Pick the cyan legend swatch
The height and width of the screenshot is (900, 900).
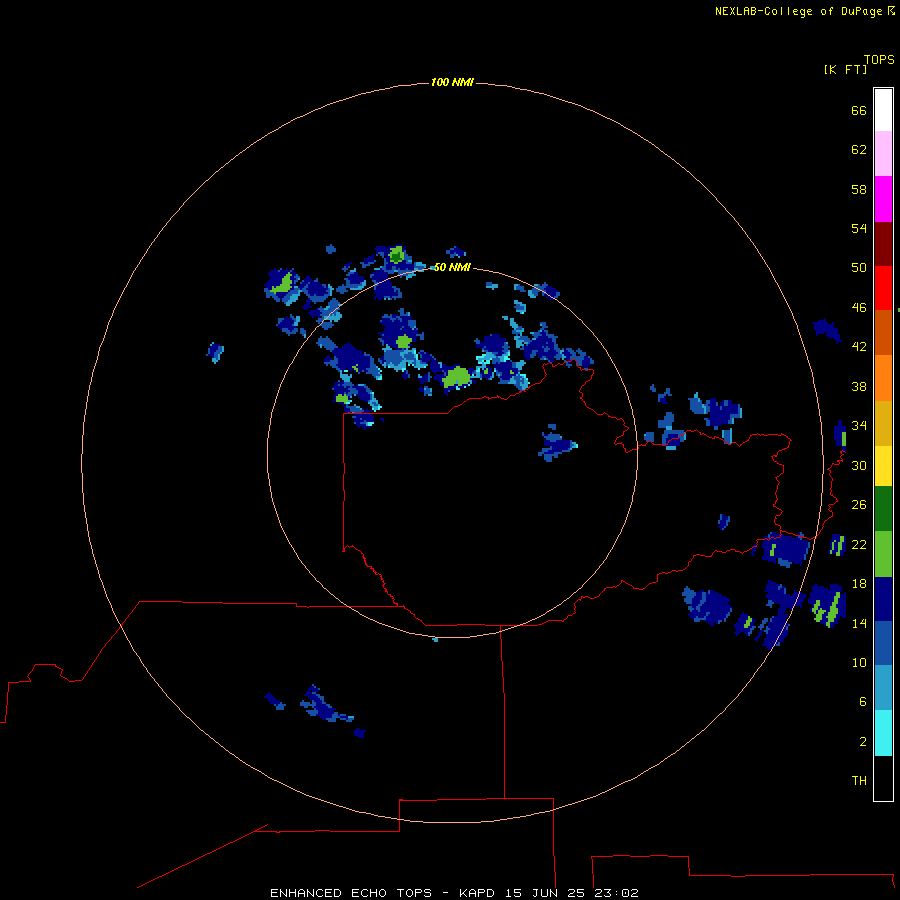[x=883, y=733]
